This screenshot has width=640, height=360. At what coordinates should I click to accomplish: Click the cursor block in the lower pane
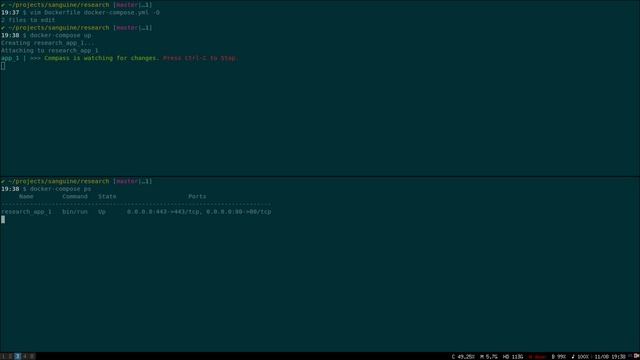(3, 220)
